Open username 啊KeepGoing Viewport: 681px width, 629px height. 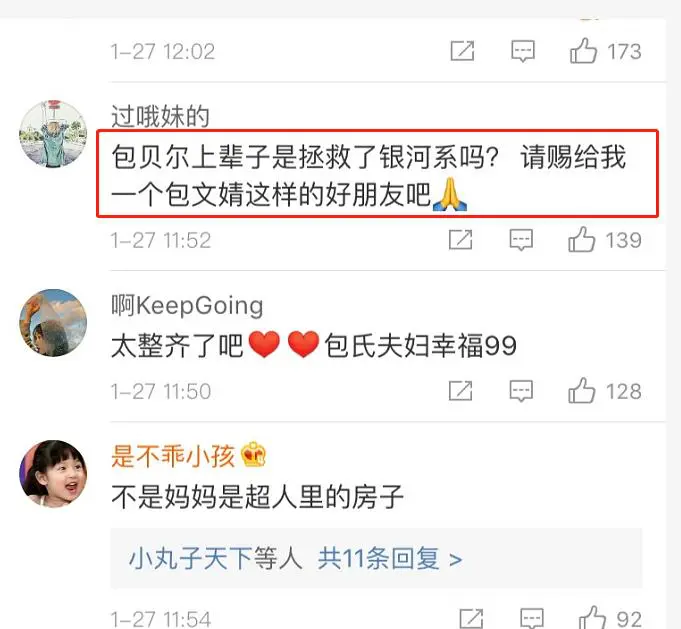pyautogui.click(x=187, y=305)
